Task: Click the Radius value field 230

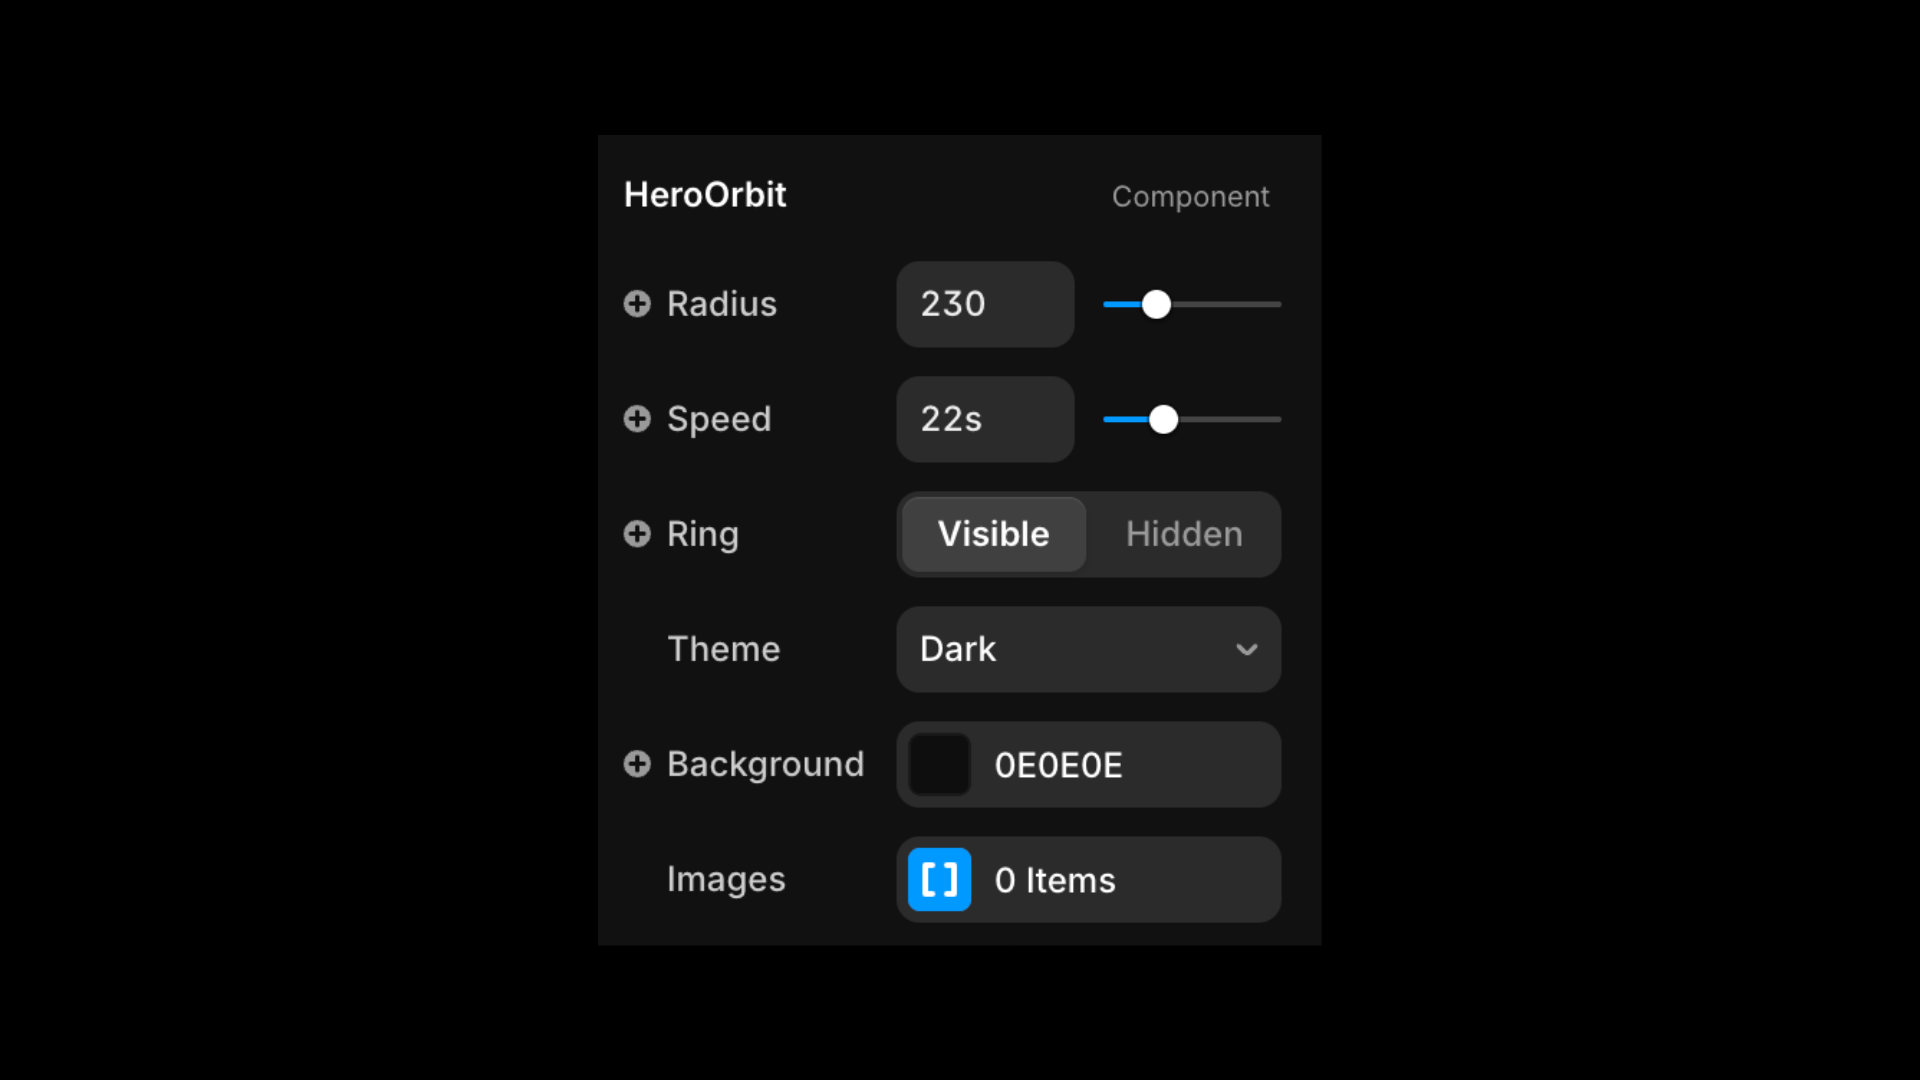Action: [985, 304]
